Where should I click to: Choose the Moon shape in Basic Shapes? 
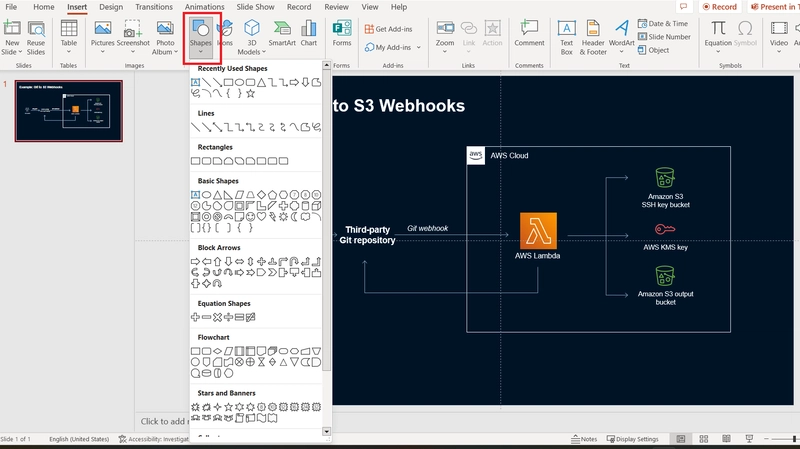click(x=294, y=217)
